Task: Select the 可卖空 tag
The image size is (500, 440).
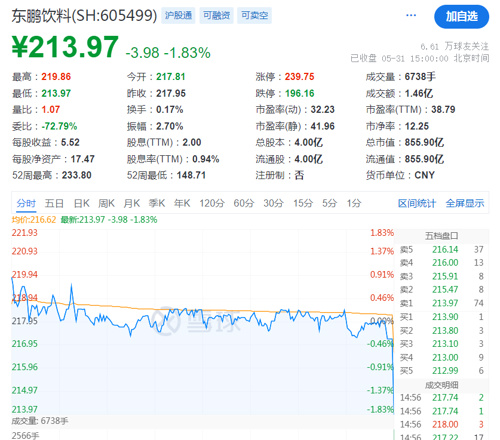Action: click(254, 15)
